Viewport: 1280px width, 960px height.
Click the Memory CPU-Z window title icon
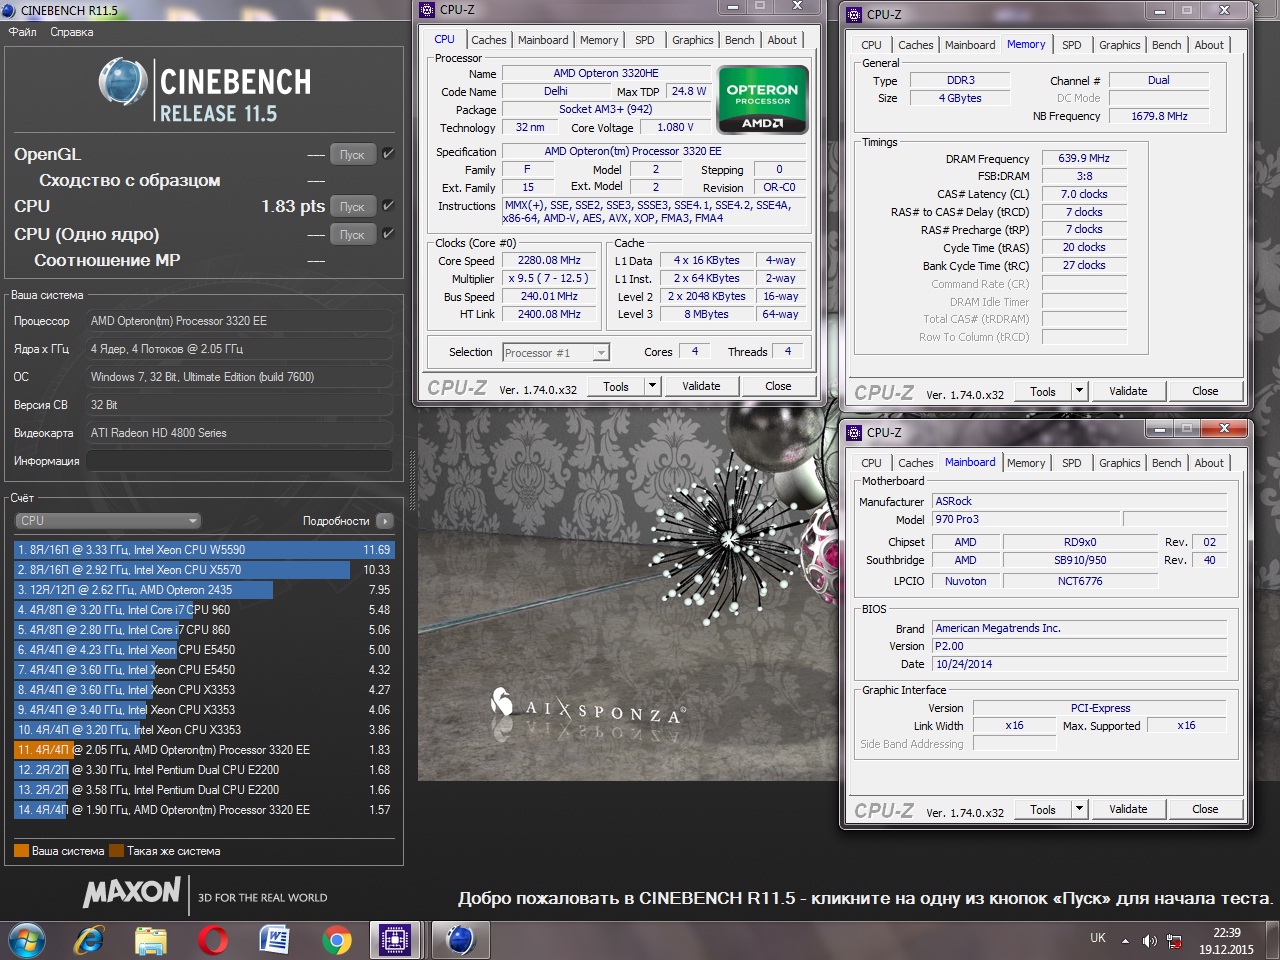coord(854,14)
